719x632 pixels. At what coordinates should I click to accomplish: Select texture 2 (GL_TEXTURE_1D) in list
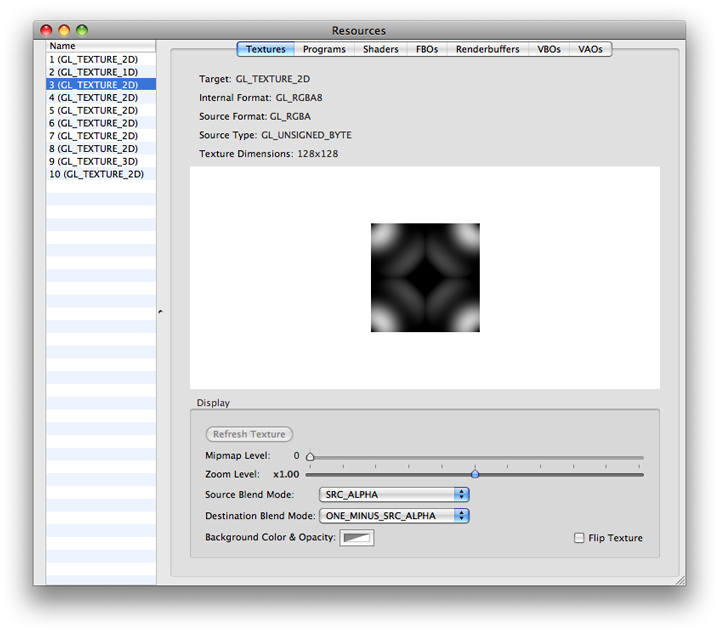tap(94, 72)
